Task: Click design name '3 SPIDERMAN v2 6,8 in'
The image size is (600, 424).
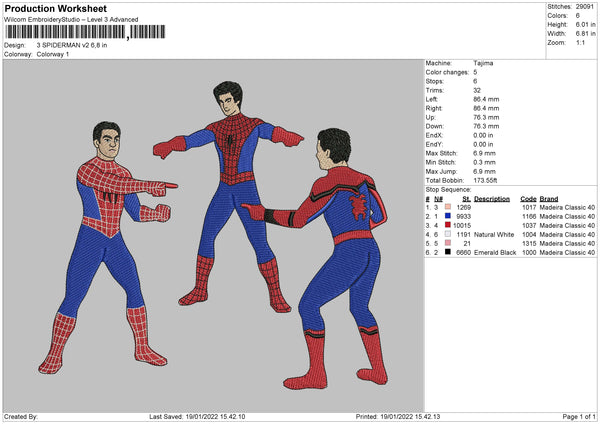Action: (72, 45)
